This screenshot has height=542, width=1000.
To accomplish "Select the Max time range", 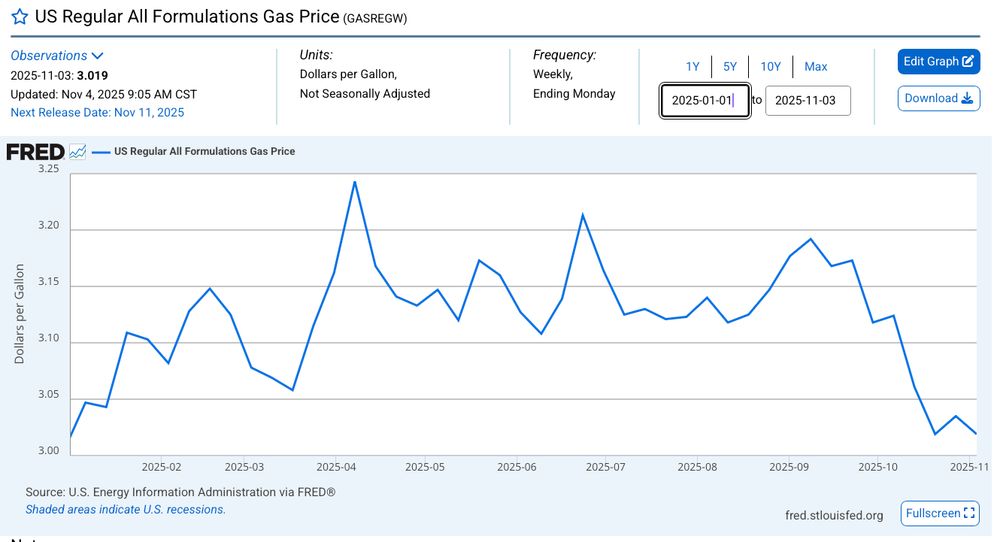I will pyautogui.click(x=815, y=67).
